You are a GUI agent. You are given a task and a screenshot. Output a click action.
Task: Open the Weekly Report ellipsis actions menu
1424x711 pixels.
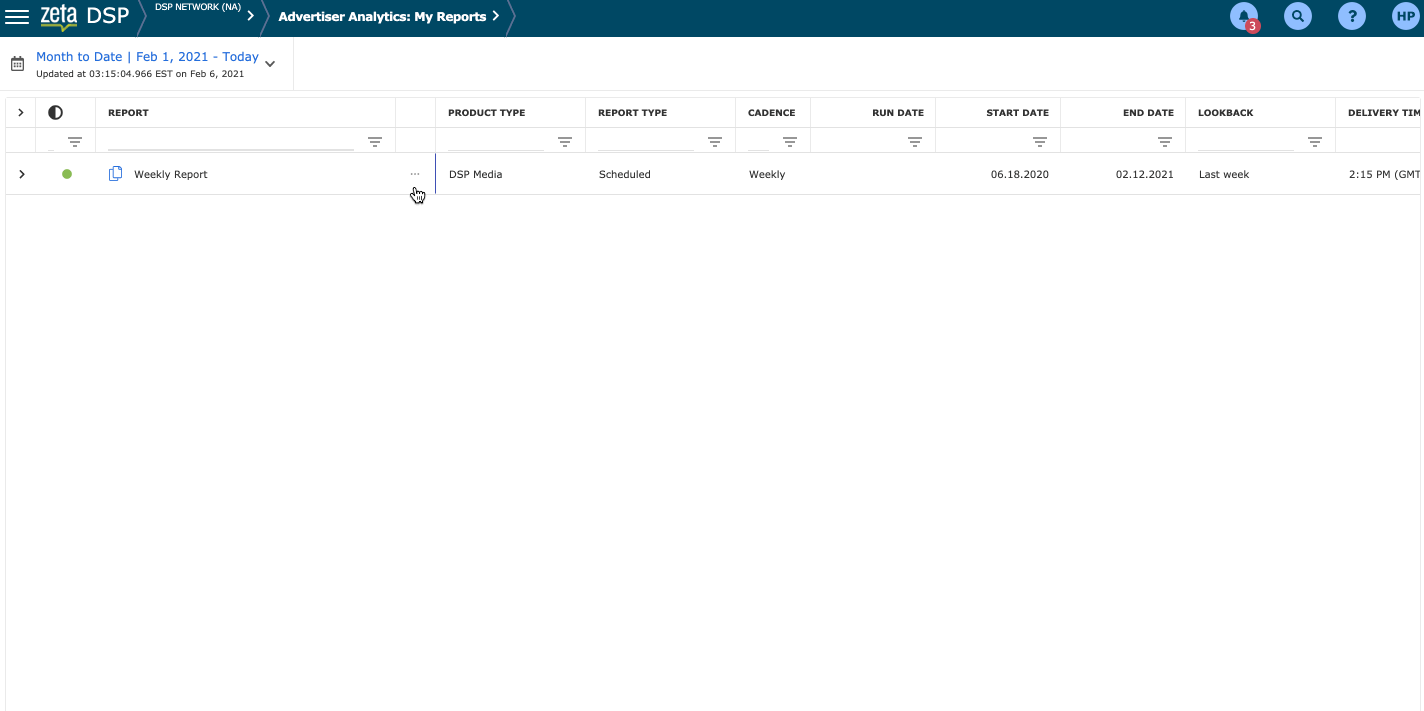coord(415,174)
